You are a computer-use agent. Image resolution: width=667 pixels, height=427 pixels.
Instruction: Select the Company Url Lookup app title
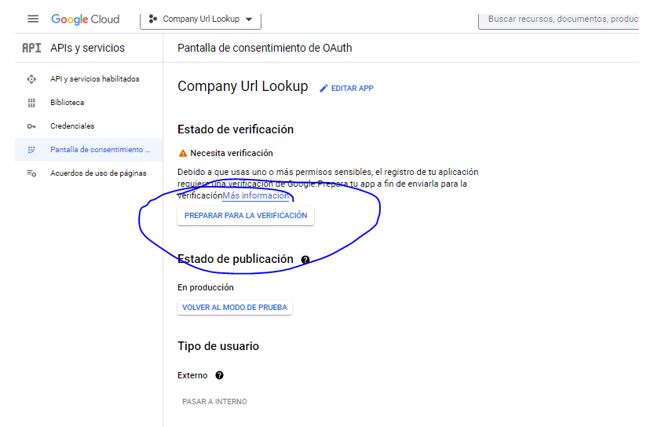click(242, 86)
